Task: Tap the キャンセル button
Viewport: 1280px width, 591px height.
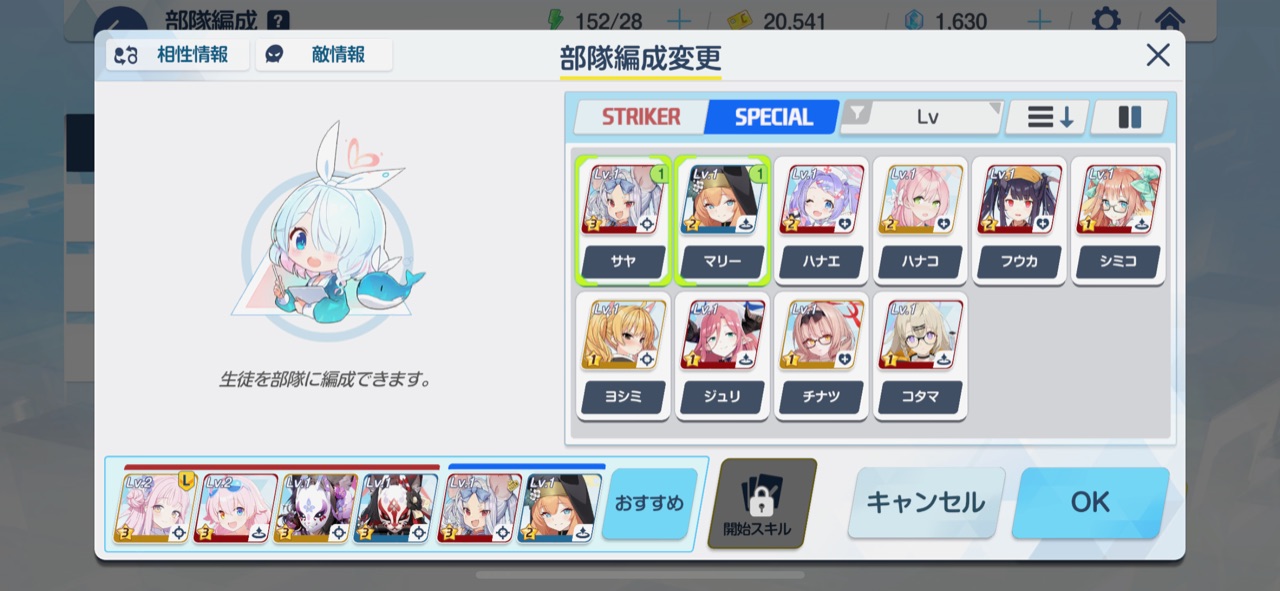Action: tap(926, 502)
